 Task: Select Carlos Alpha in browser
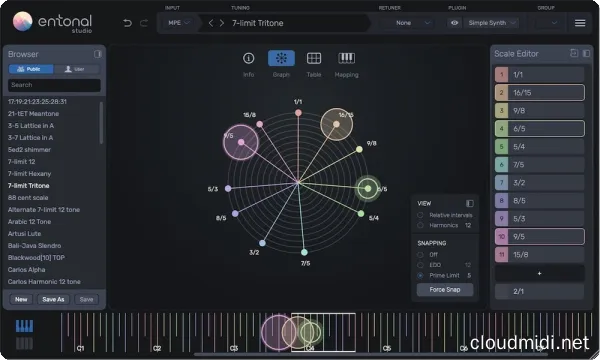point(26,270)
